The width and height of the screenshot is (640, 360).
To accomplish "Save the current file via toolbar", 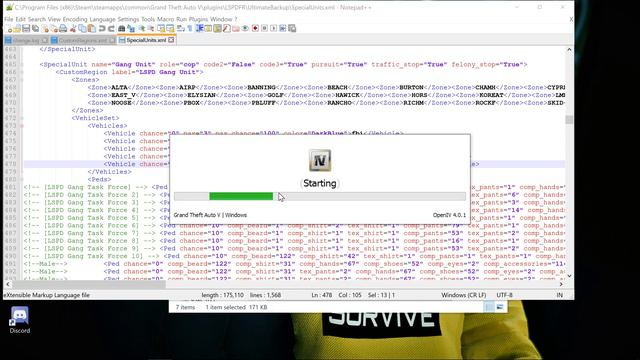I will pos(26,29).
